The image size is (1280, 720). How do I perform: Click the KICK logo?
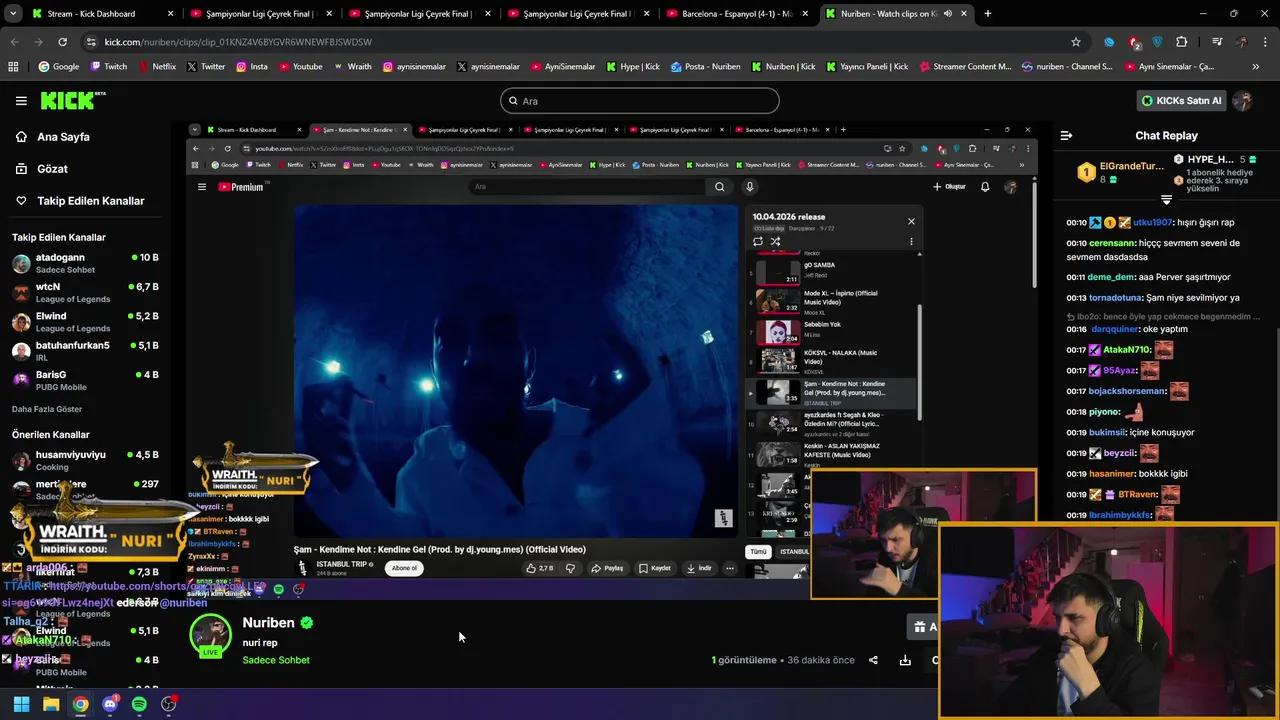[72, 100]
